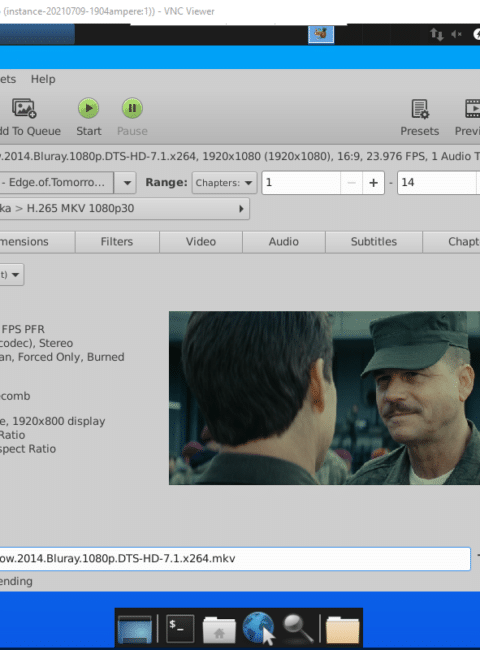Open the Help menu
Image resolution: width=480 pixels, height=650 pixels.
tap(43, 79)
